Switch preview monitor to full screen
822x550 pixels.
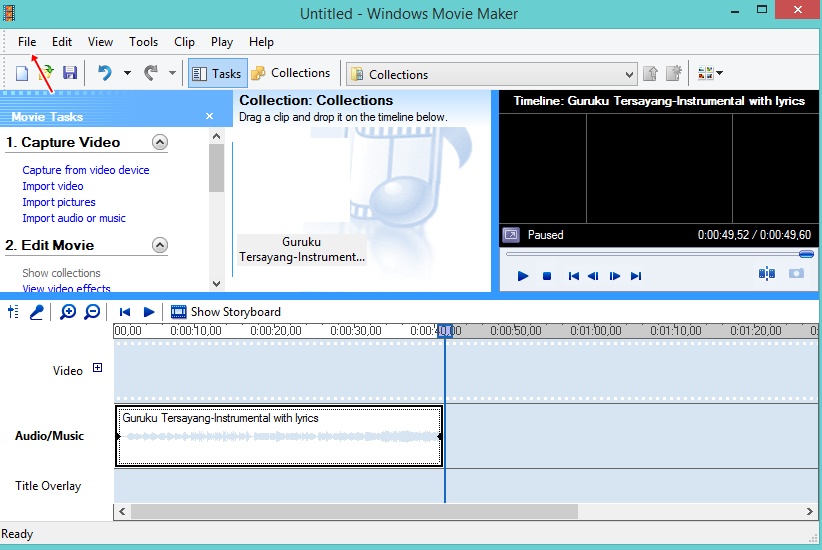click(x=511, y=235)
